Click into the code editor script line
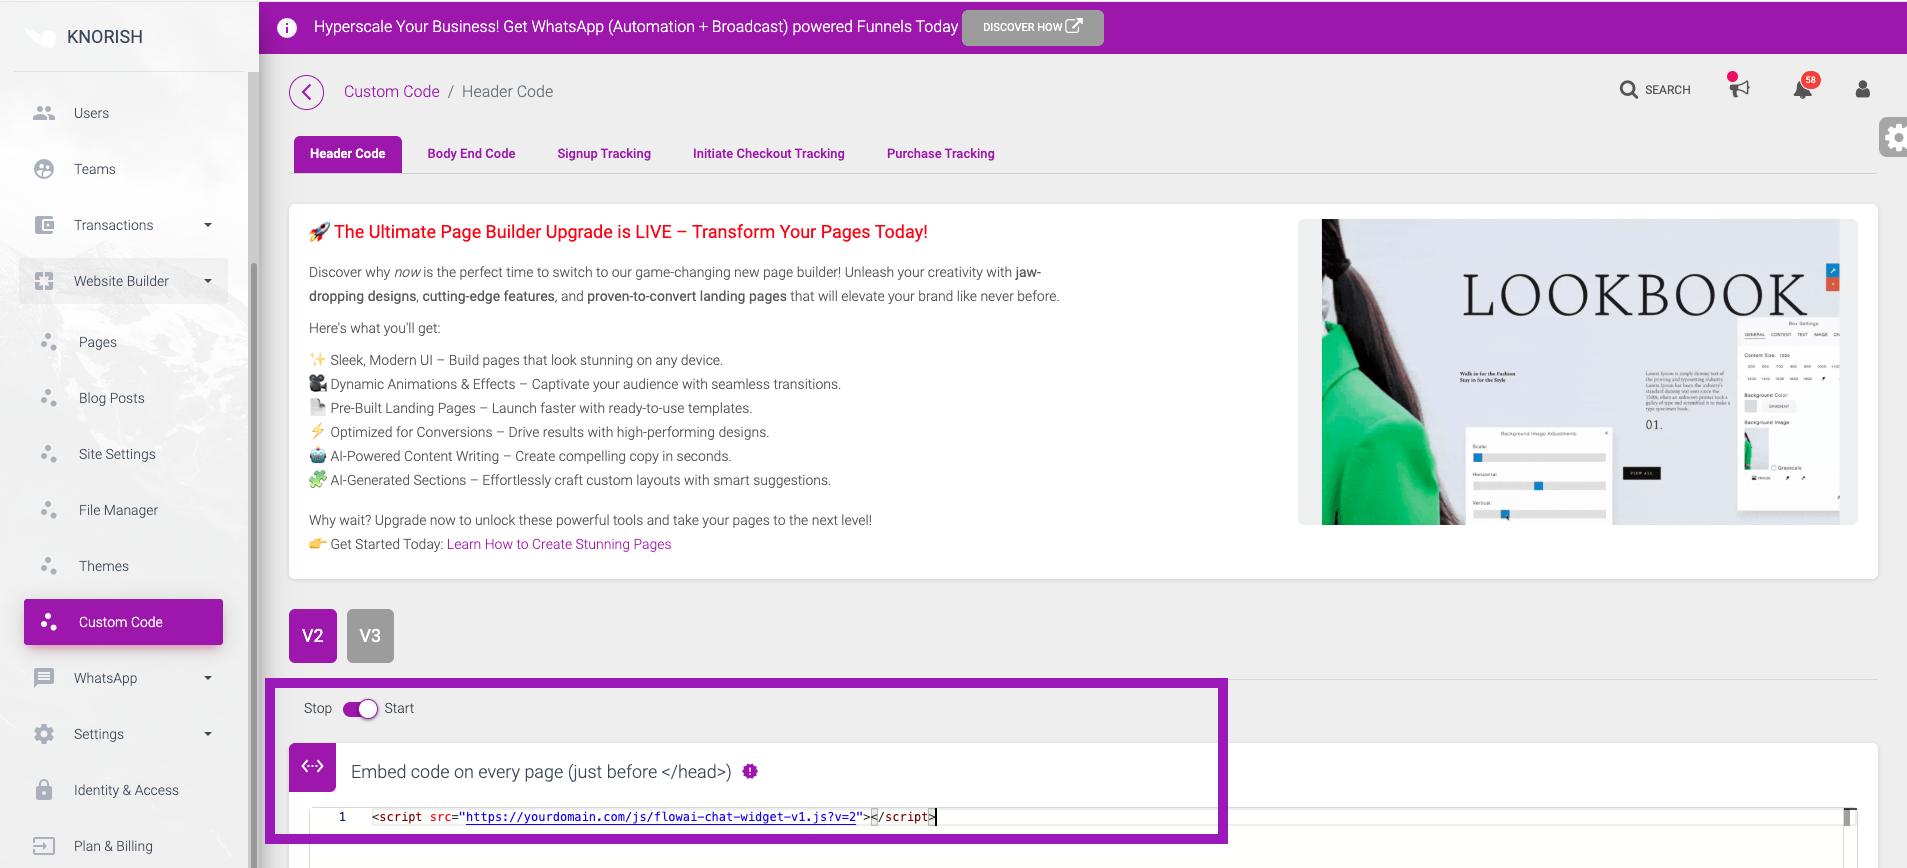This screenshot has width=1907, height=868. (654, 817)
